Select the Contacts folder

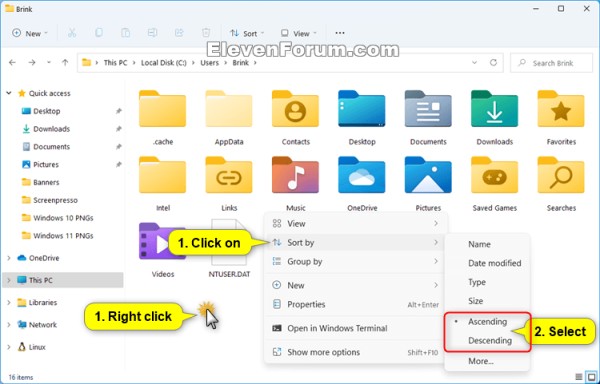(295, 118)
